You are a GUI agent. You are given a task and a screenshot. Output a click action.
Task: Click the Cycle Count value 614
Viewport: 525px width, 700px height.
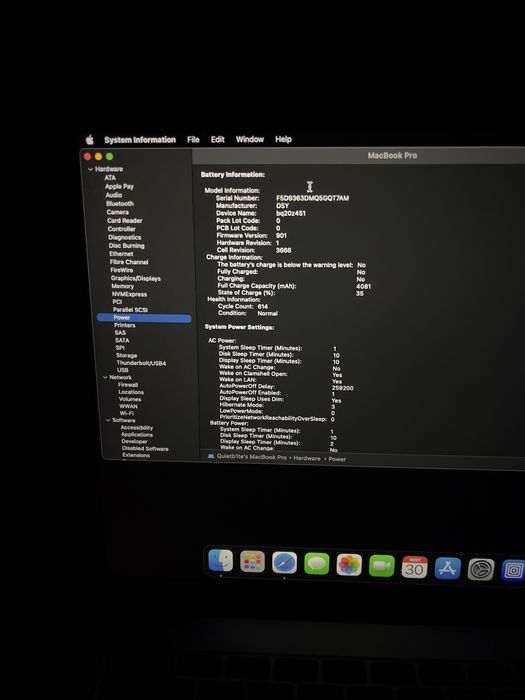point(263,306)
